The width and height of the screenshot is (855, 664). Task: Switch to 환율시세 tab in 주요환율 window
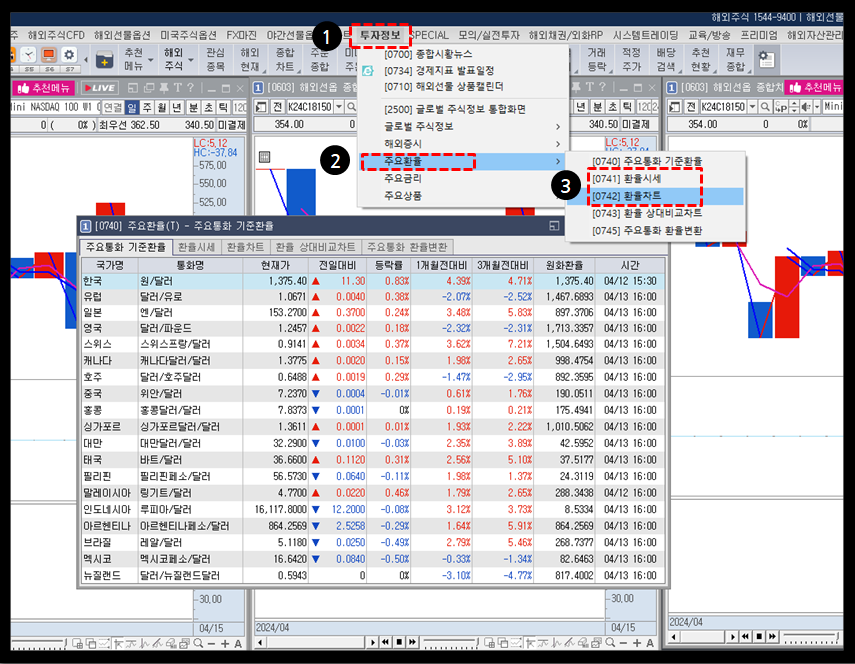[196, 247]
